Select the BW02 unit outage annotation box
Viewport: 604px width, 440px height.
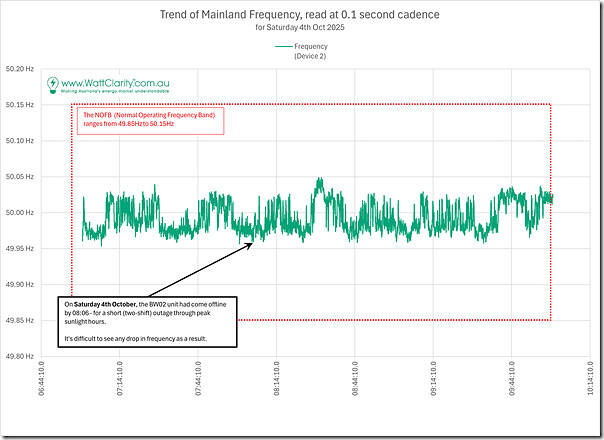click(147, 321)
